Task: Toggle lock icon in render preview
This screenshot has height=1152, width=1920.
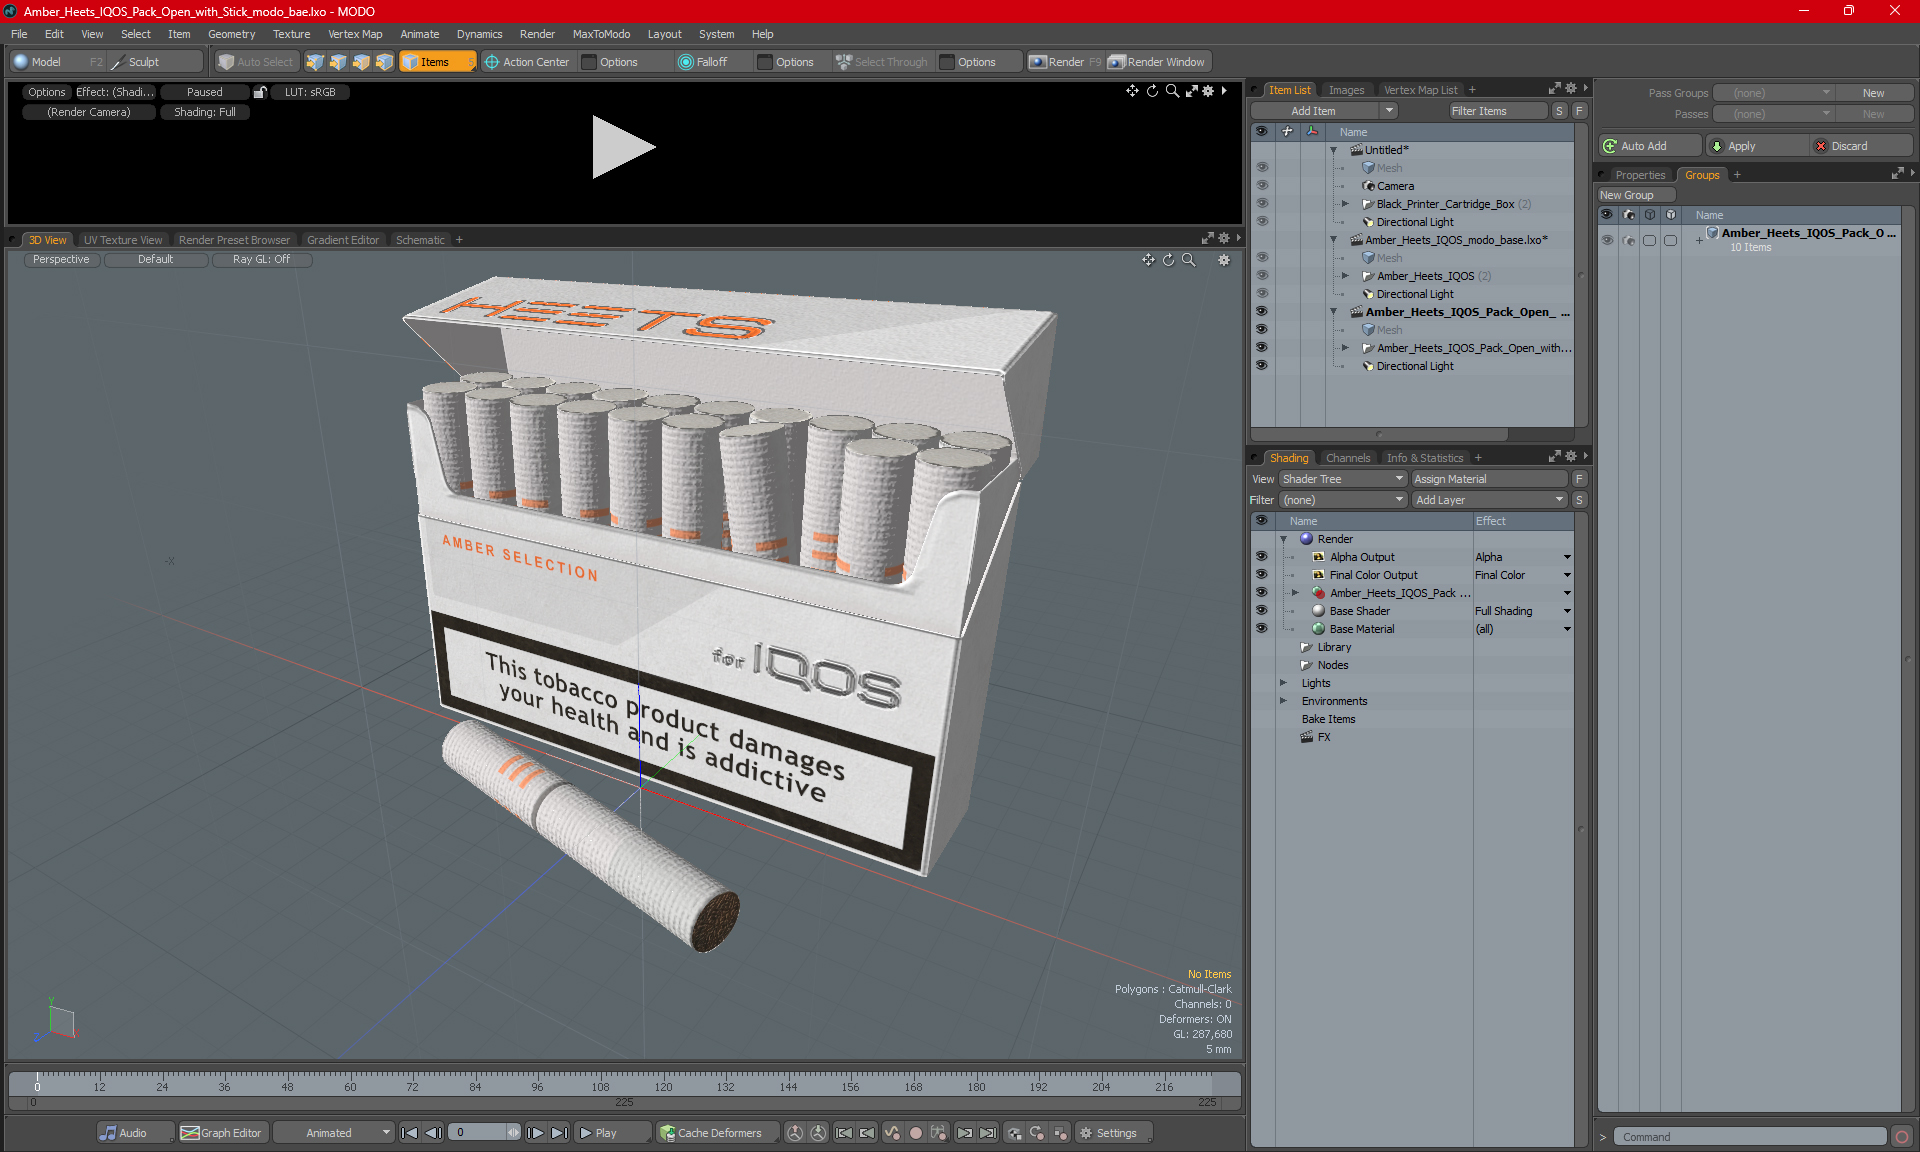Action: point(260,92)
